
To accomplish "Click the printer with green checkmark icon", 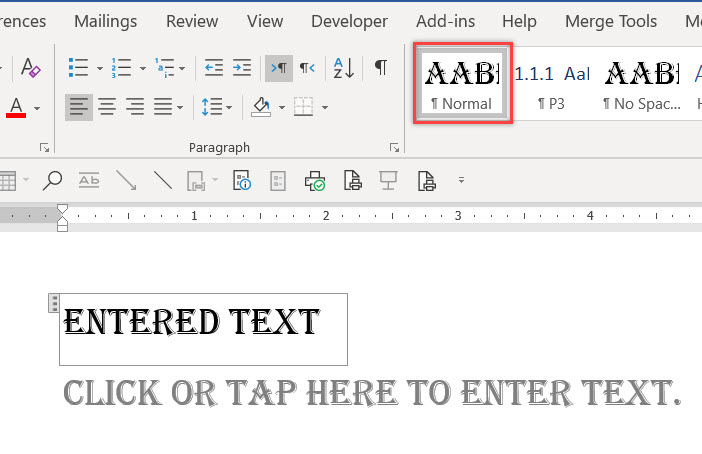I will click(x=315, y=181).
